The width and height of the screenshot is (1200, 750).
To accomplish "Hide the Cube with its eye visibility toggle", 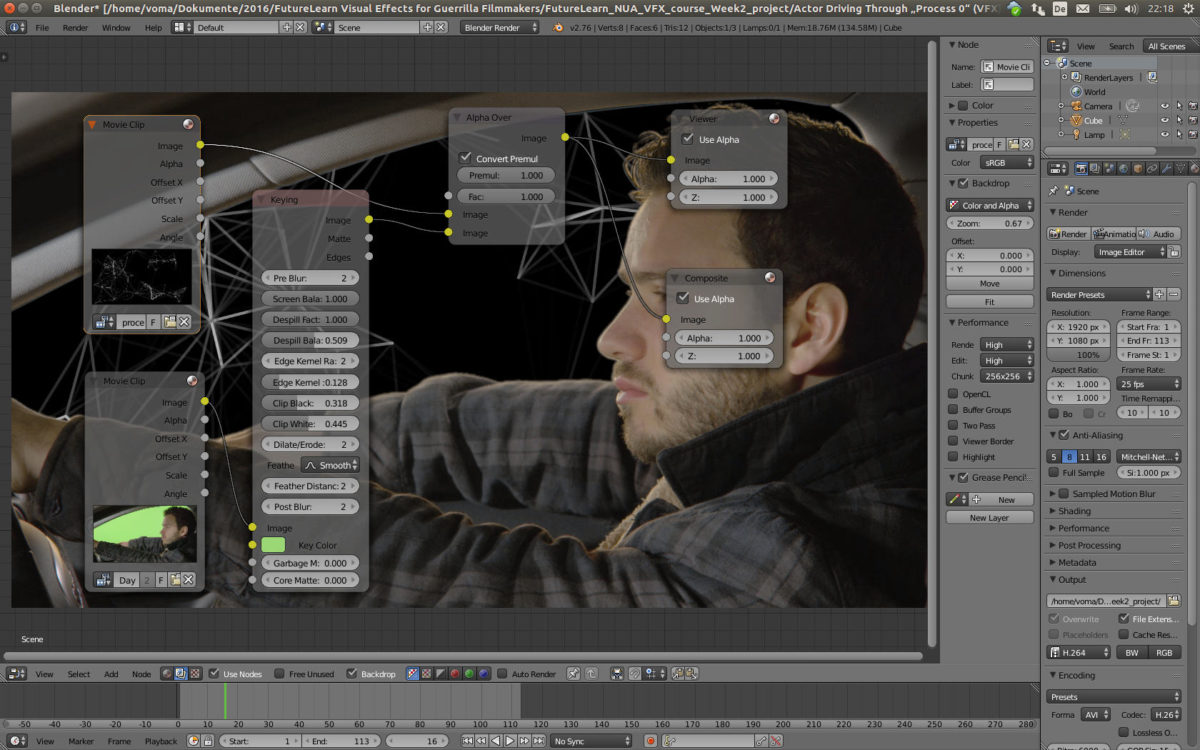I will click(x=1165, y=120).
